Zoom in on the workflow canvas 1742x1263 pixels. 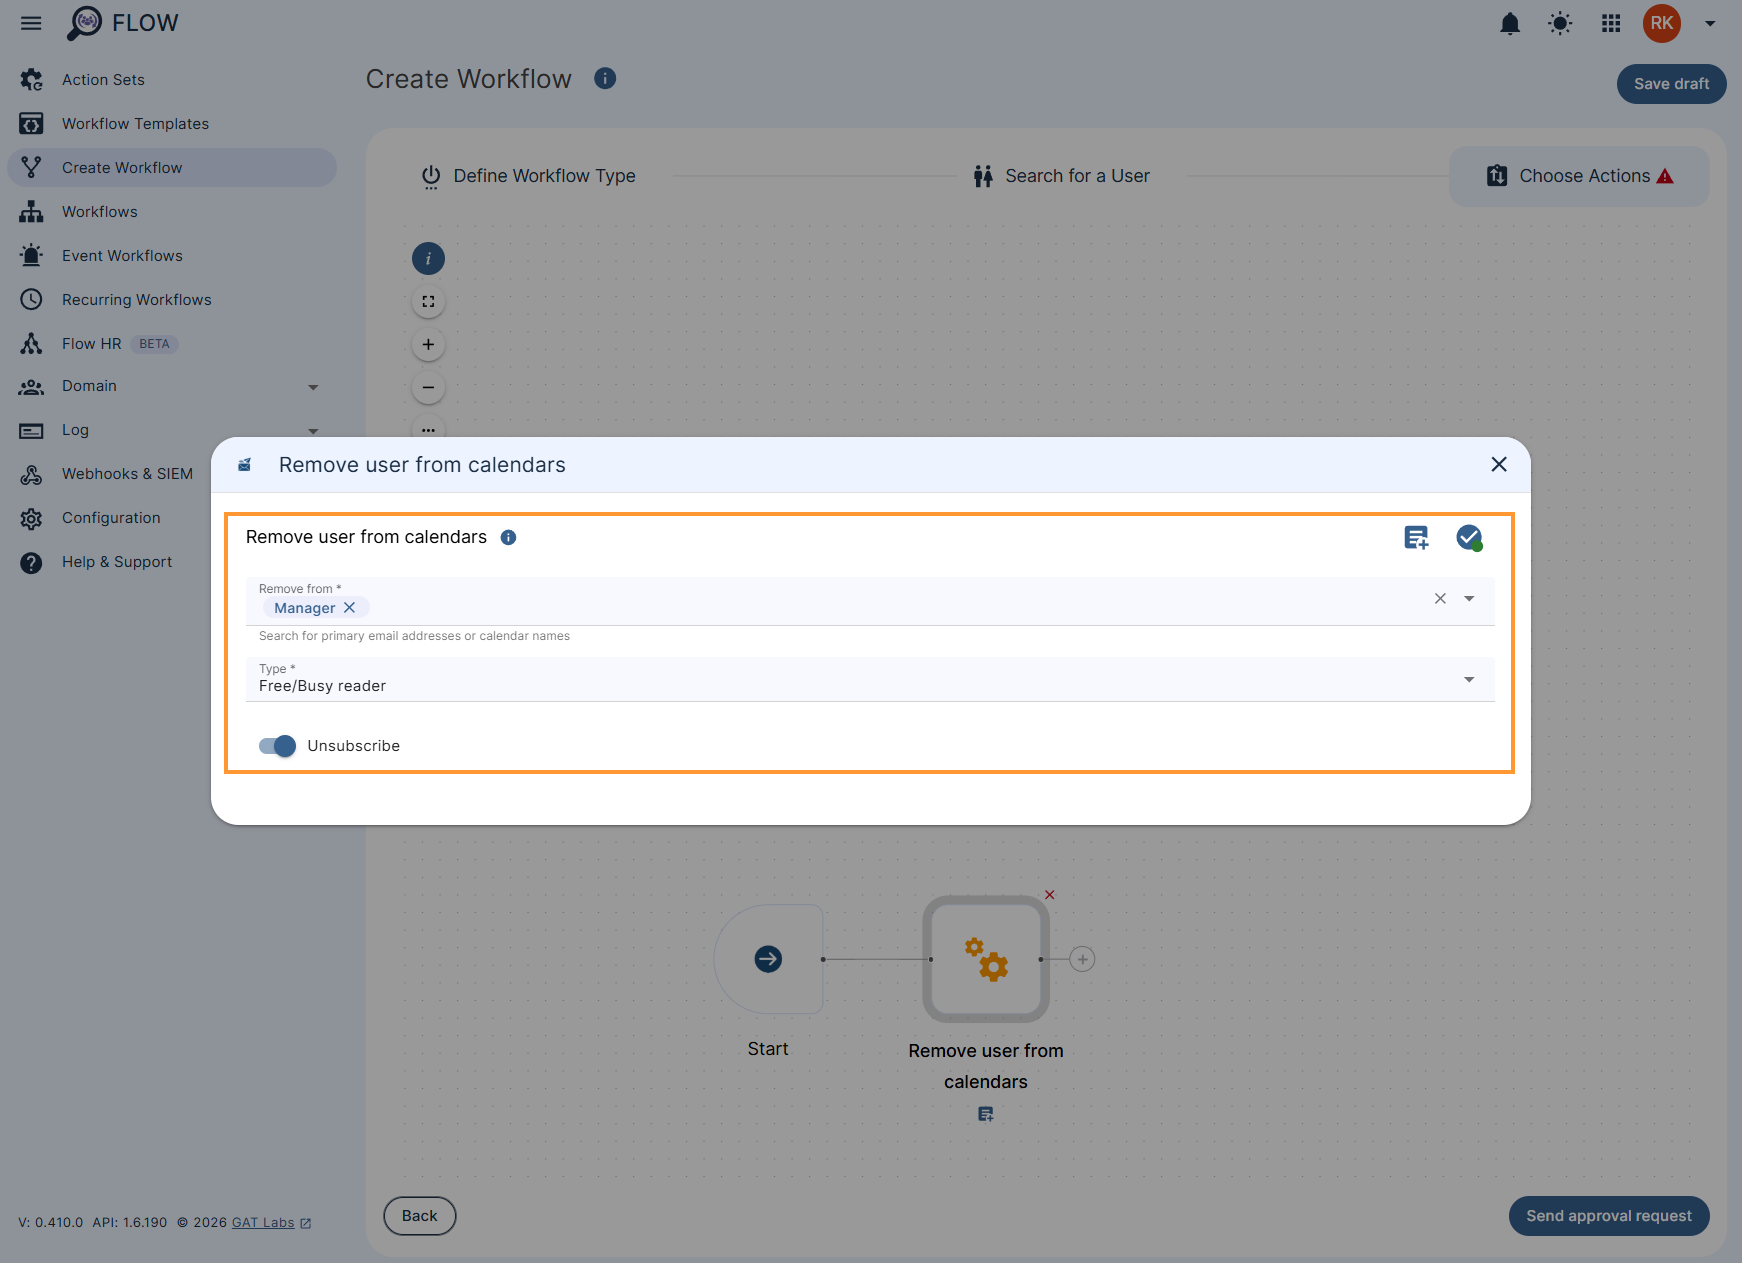click(428, 344)
